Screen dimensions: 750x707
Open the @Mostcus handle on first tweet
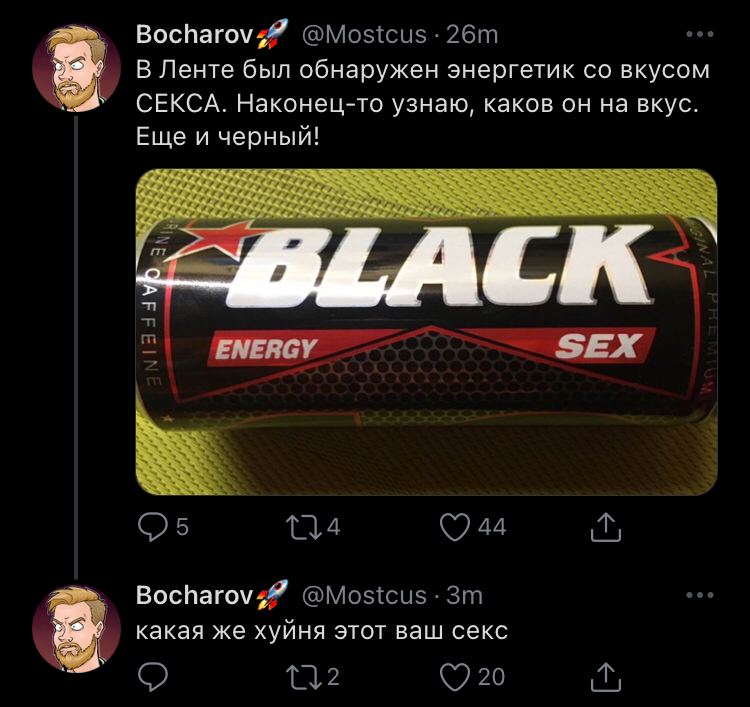(x=364, y=34)
